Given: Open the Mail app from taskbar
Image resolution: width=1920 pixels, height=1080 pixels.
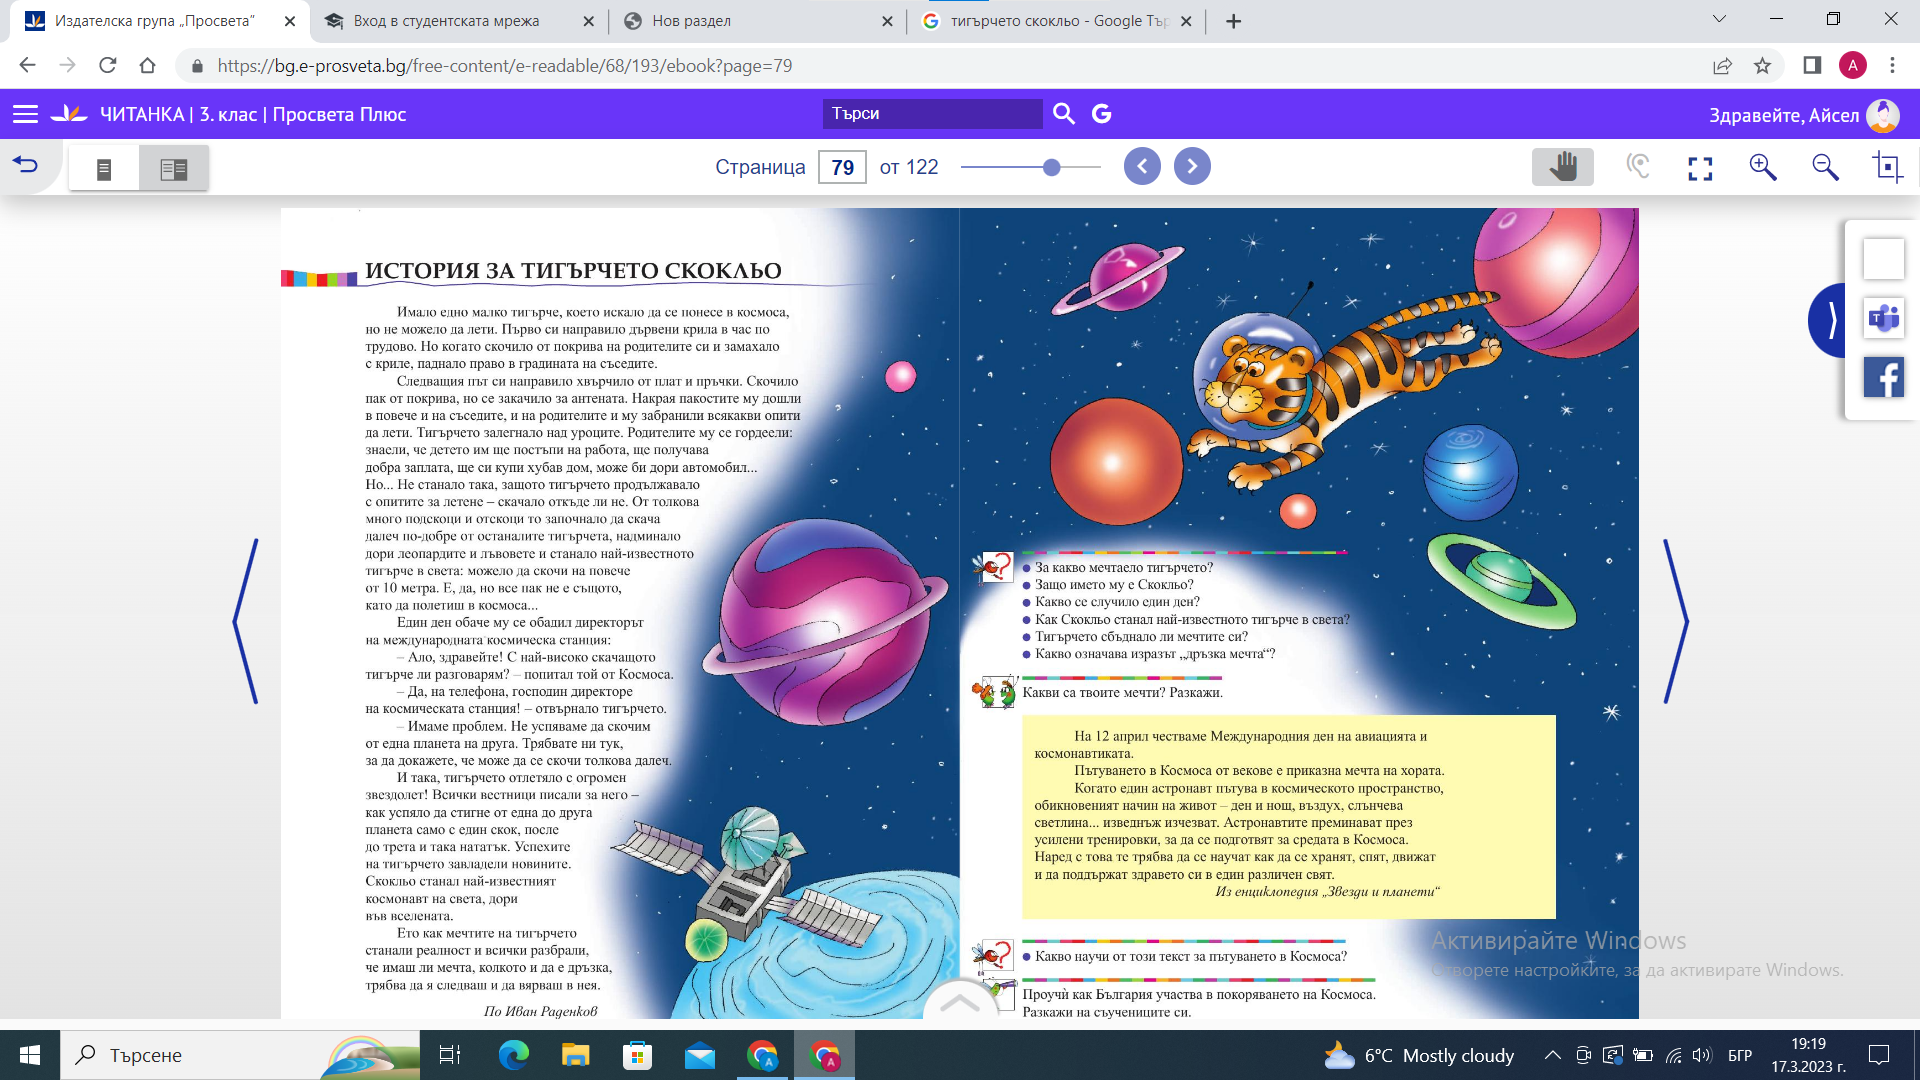Looking at the screenshot, I should pyautogui.click(x=700, y=1055).
